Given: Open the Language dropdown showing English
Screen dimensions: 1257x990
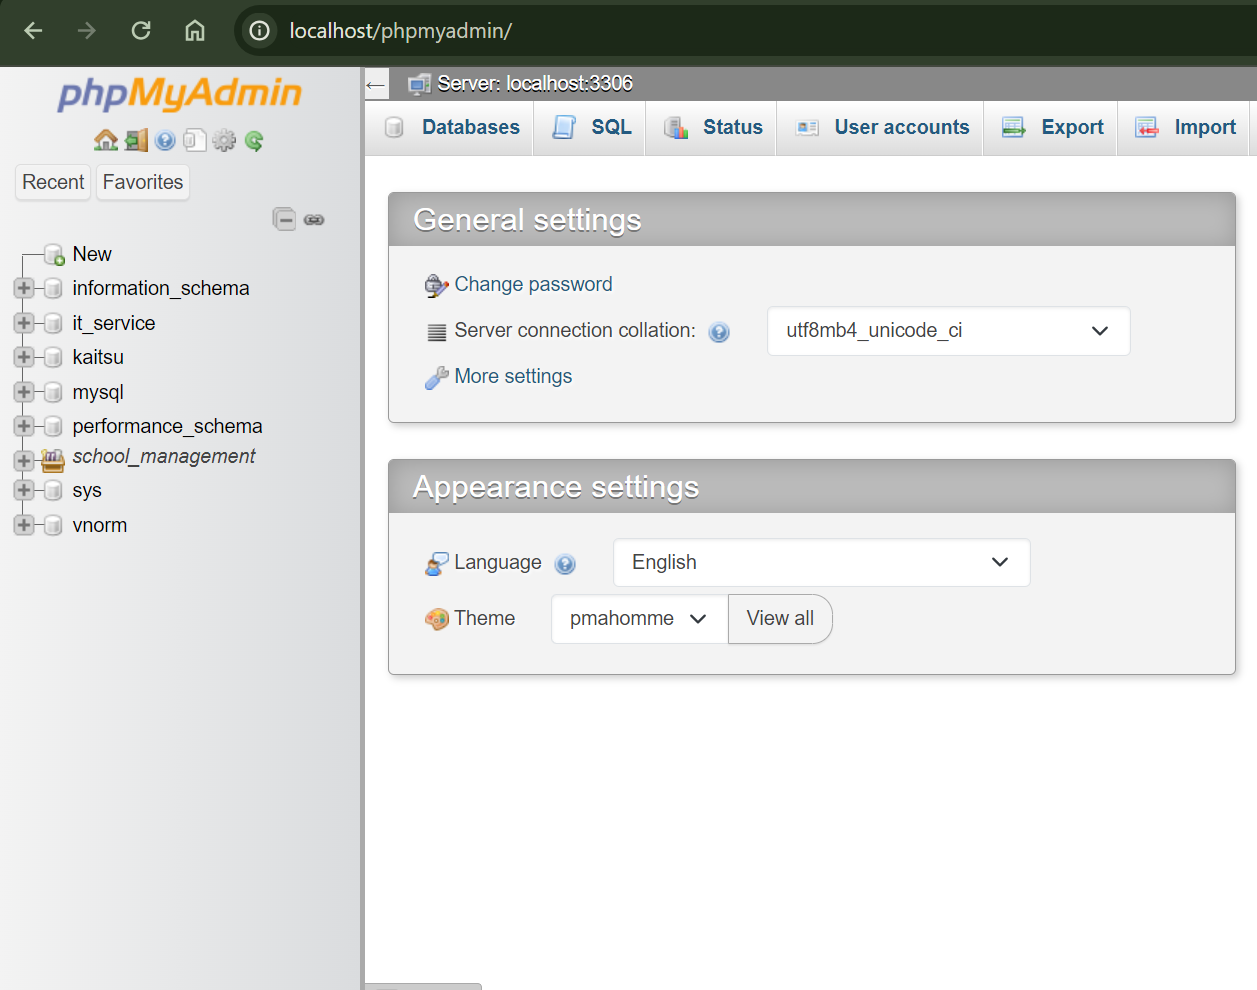Looking at the screenshot, I should pyautogui.click(x=821, y=563).
